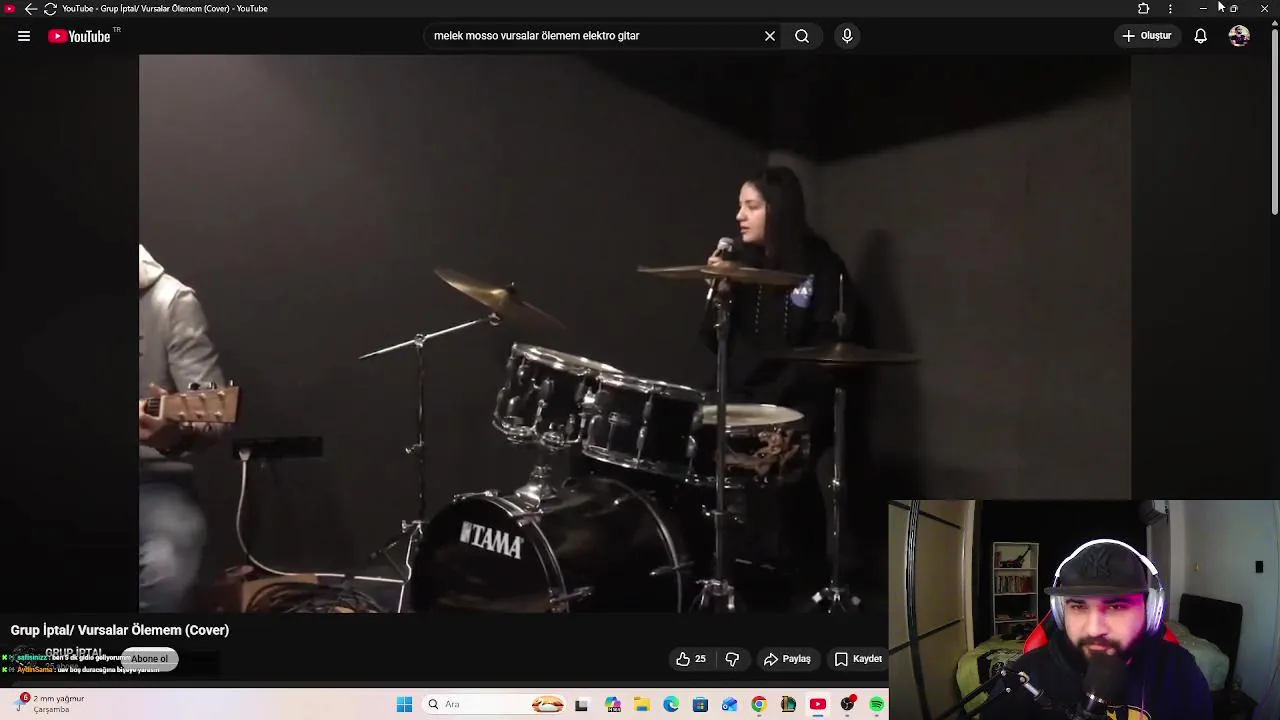Switch to Google Chrome in taskbar

click(x=759, y=705)
